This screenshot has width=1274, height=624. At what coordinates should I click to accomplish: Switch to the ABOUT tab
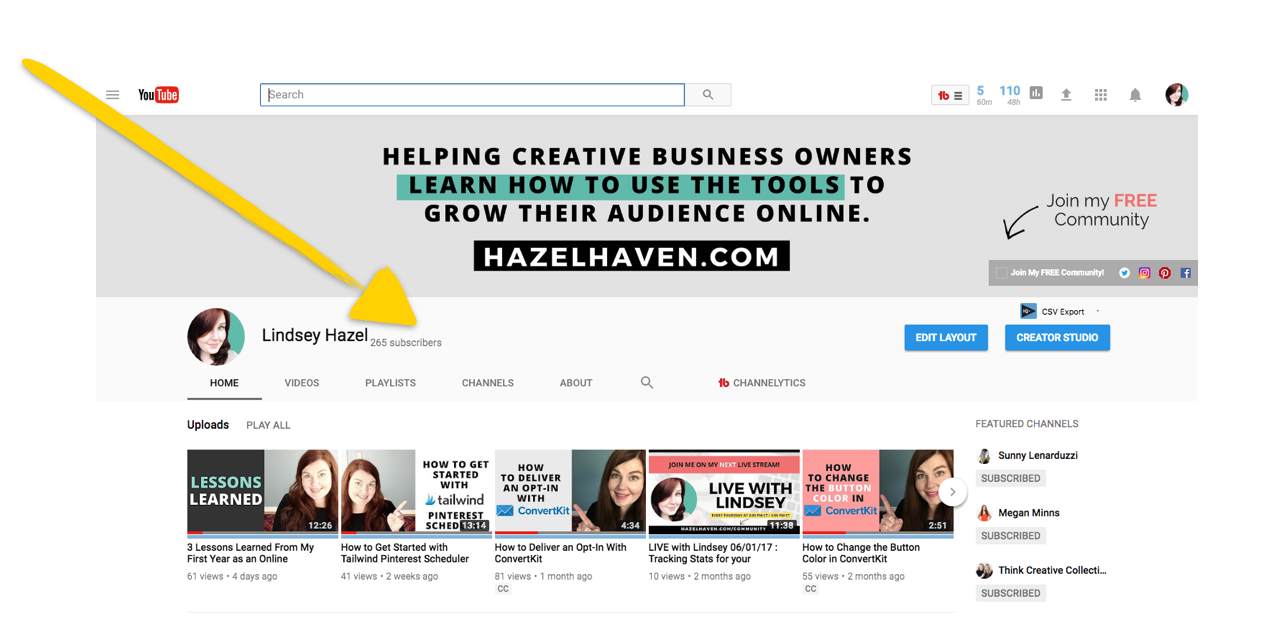point(576,383)
